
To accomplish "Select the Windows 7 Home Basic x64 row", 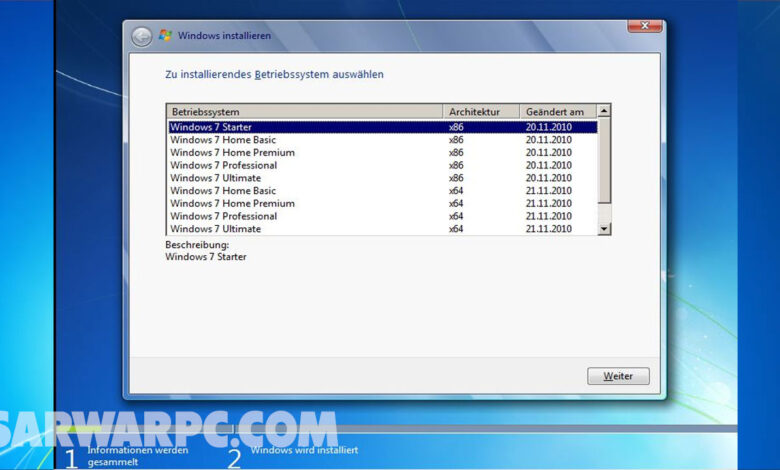I will click(383, 190).
